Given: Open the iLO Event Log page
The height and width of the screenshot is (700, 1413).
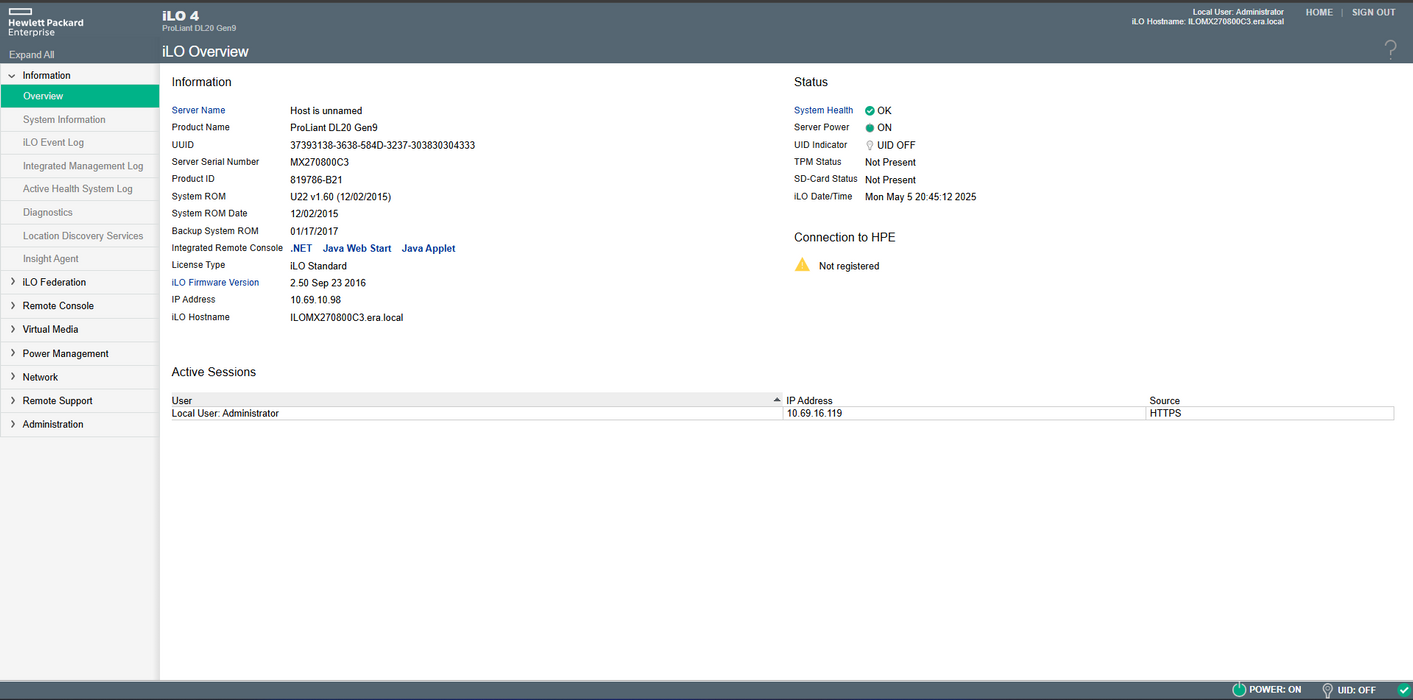Looking at the screenshot, I should (53, 143).
